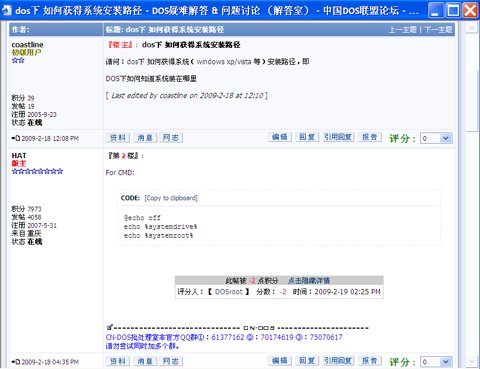Click 资料 button in coastline's post
The image size is (480, 369).
[118, 137]
